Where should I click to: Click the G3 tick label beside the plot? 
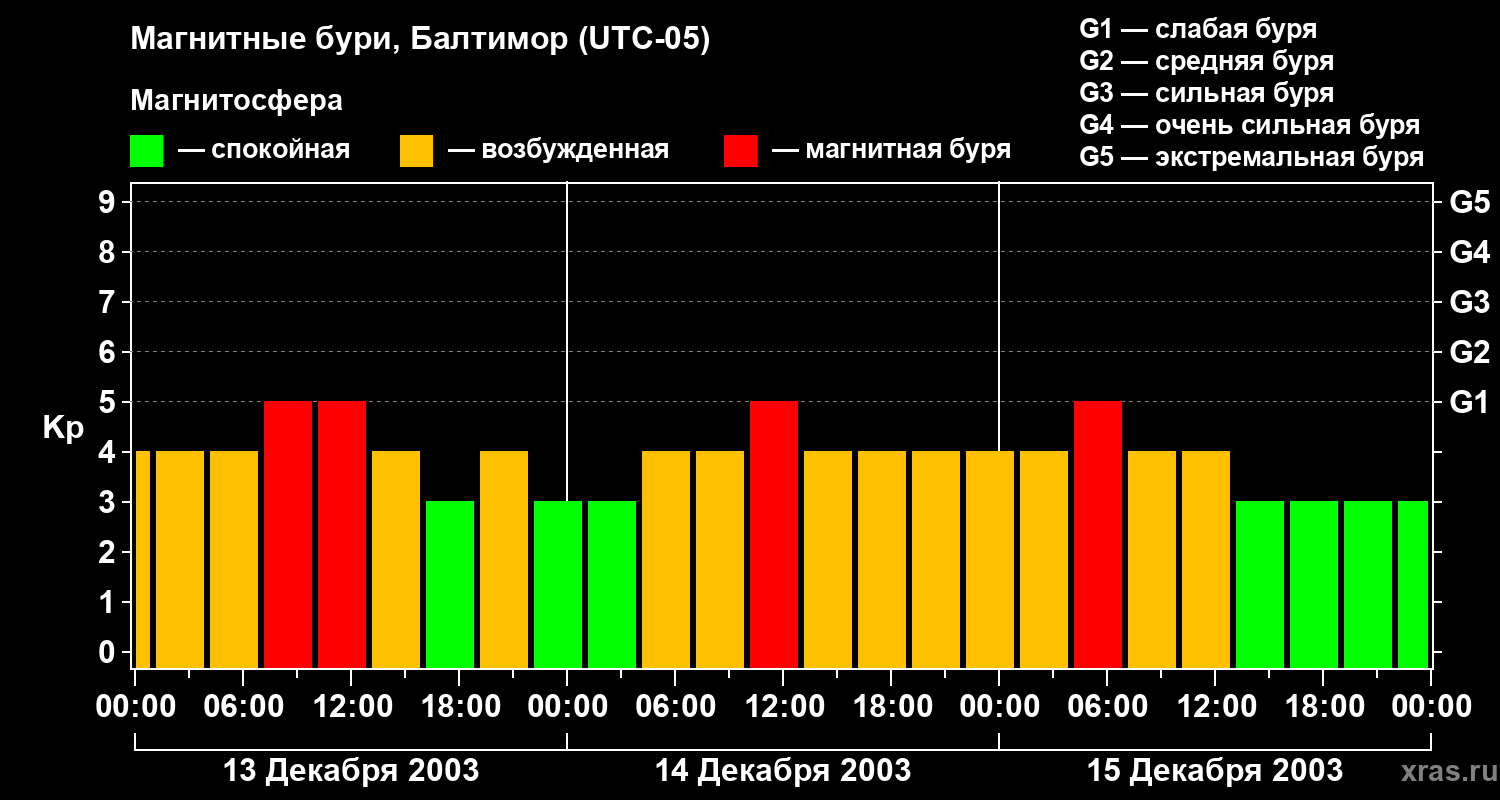1470,302
